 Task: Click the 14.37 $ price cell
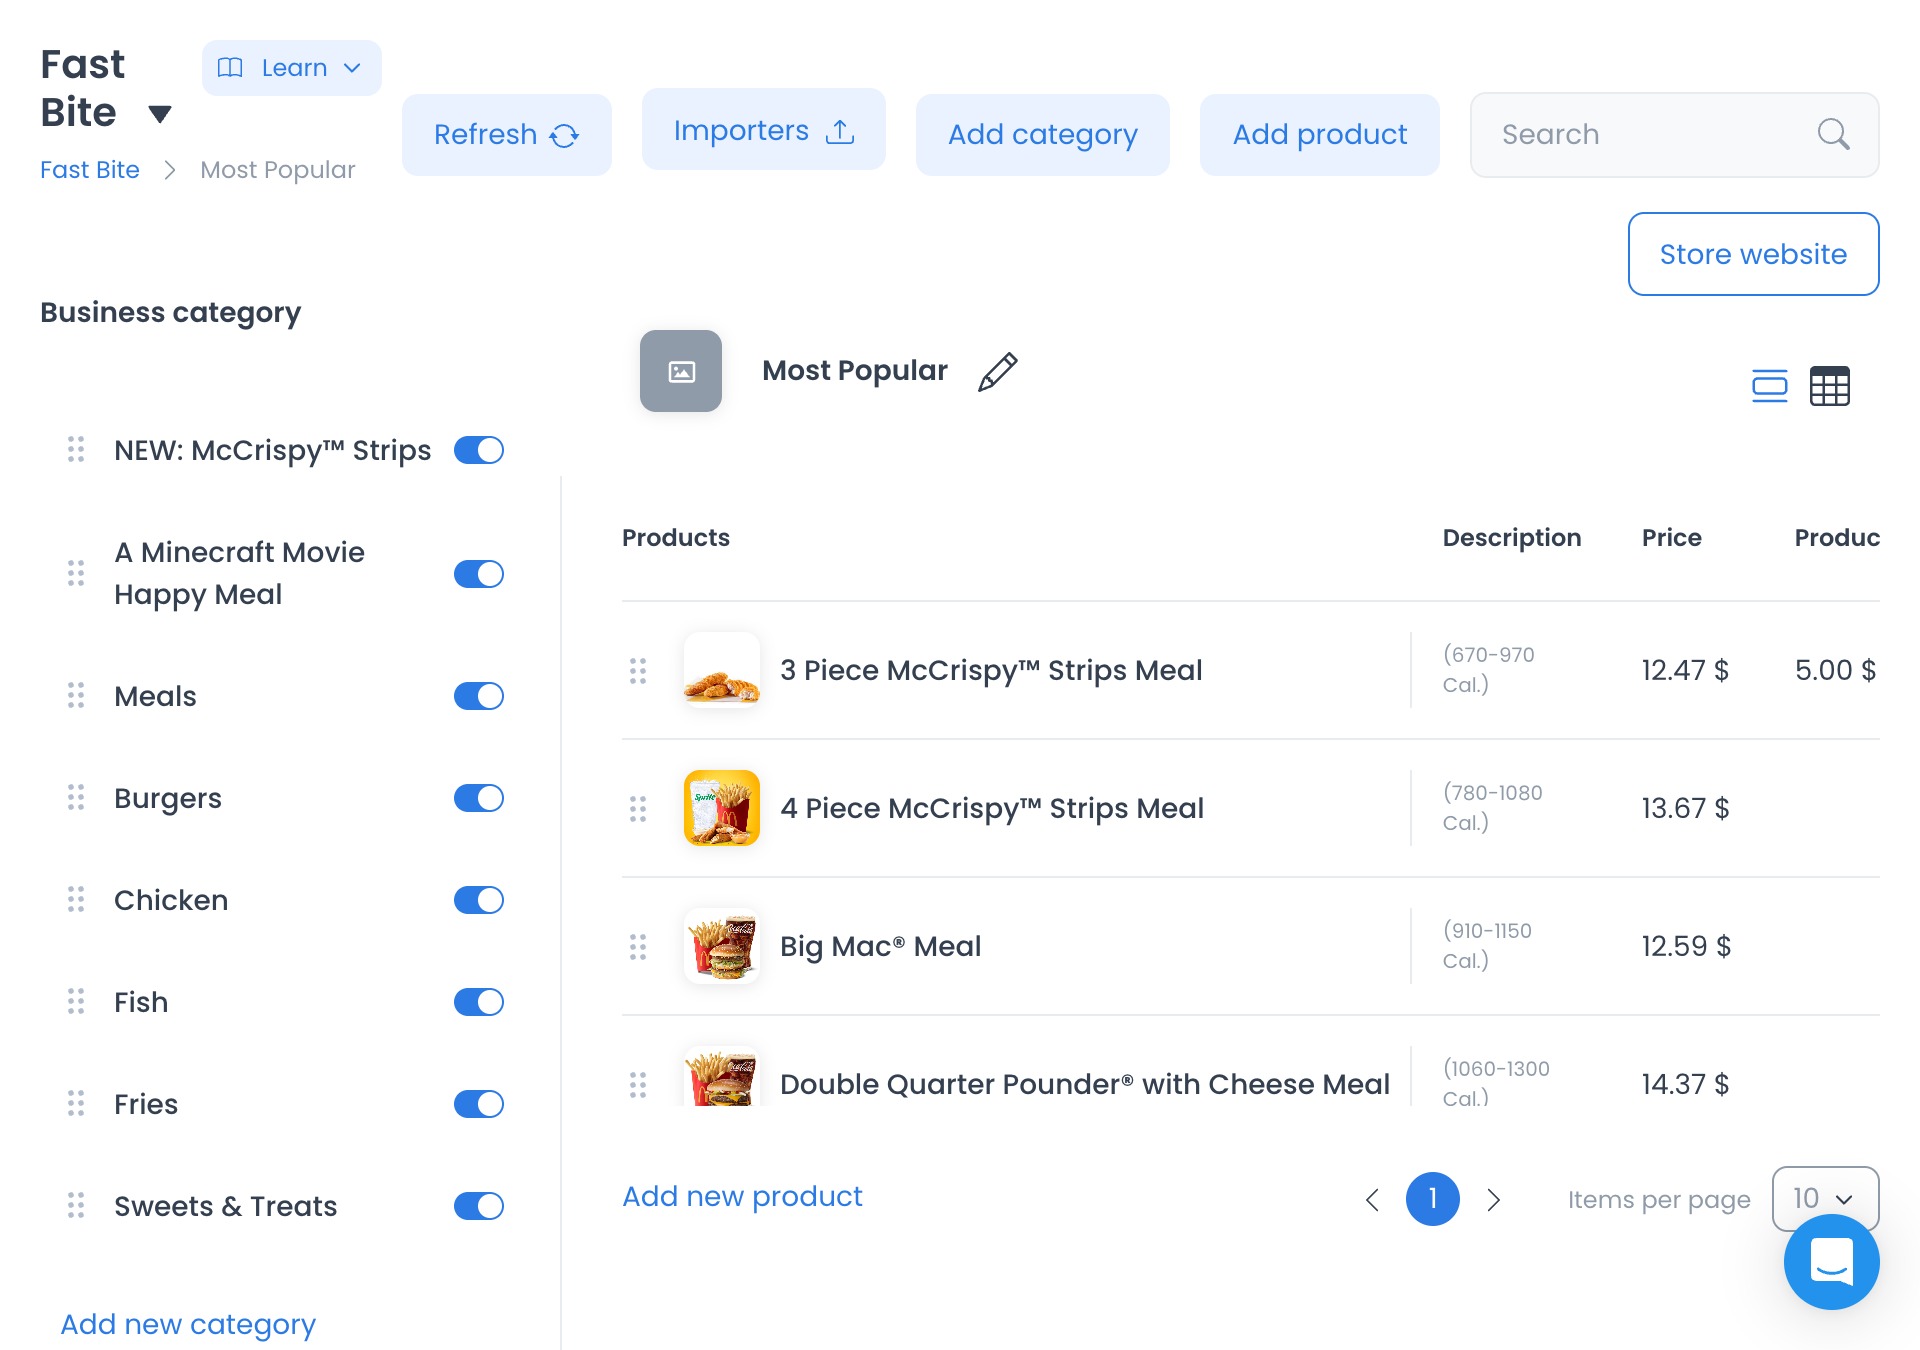coord(1685,1084)
